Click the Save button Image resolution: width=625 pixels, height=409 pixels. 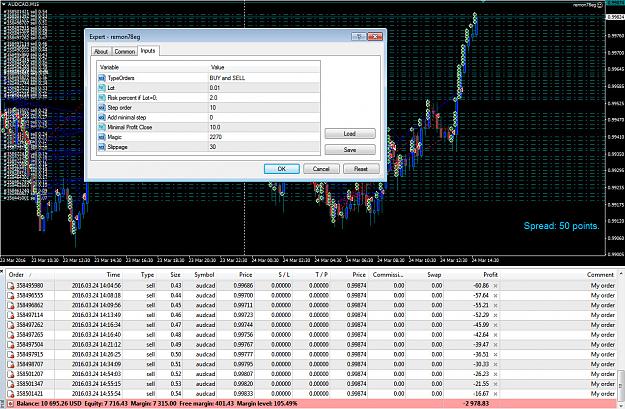pos(350,150)
